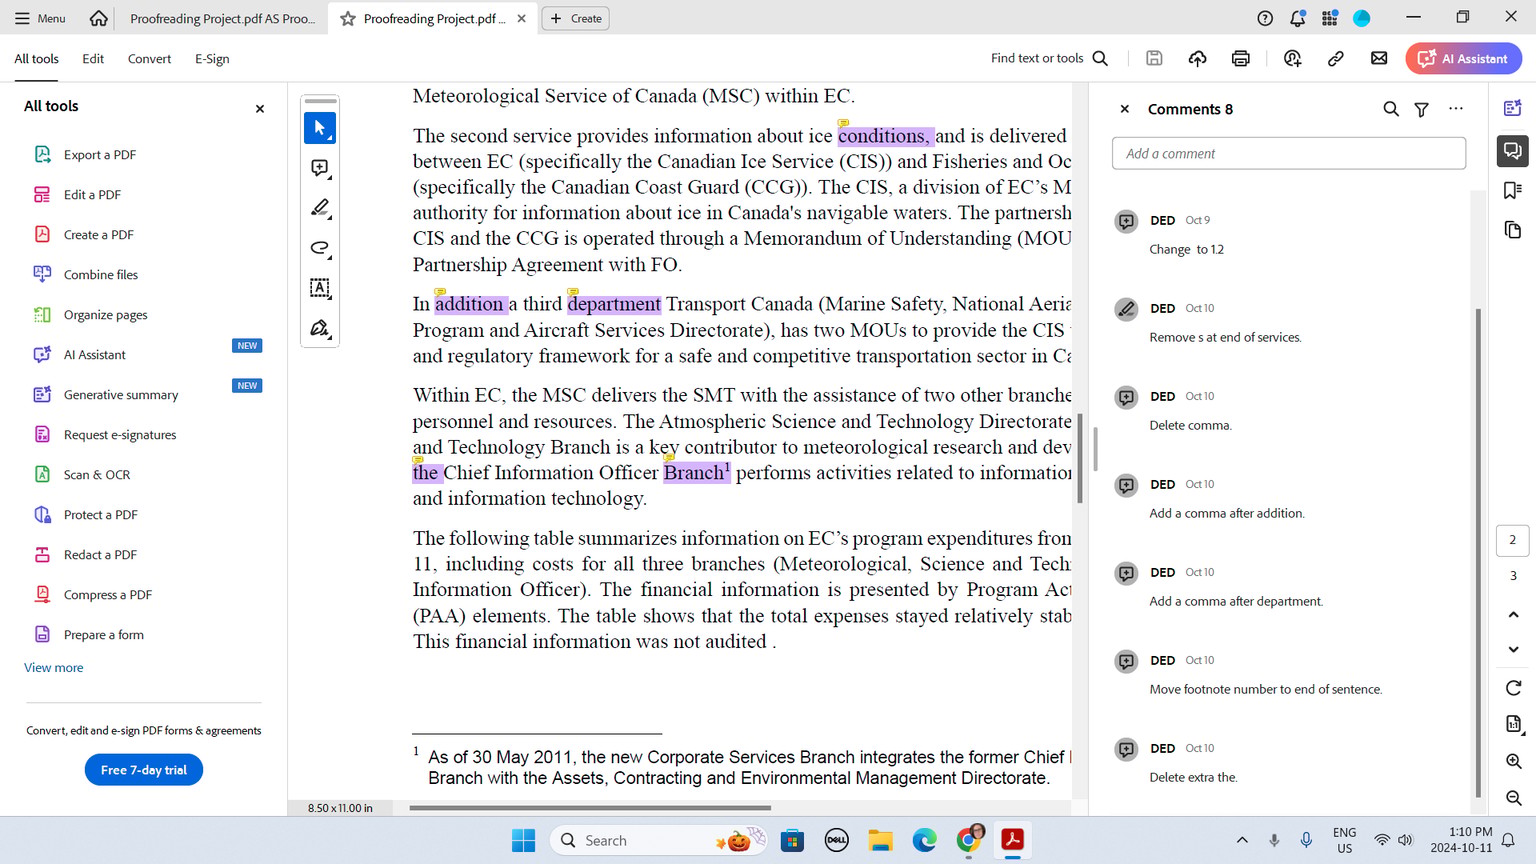The image size is (1536, 864).
Task: Search comments with magnifier icon
Action: (1391, 109)
